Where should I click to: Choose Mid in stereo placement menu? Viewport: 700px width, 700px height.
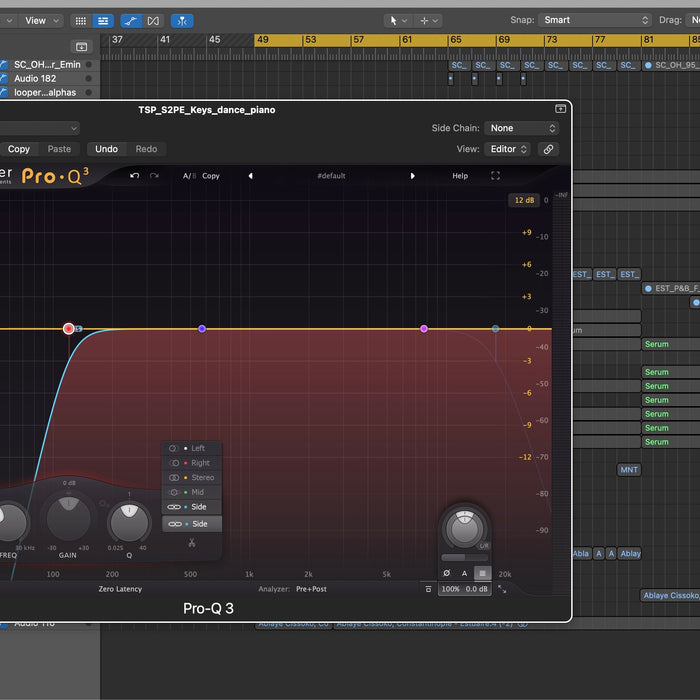tap(192, 492)
